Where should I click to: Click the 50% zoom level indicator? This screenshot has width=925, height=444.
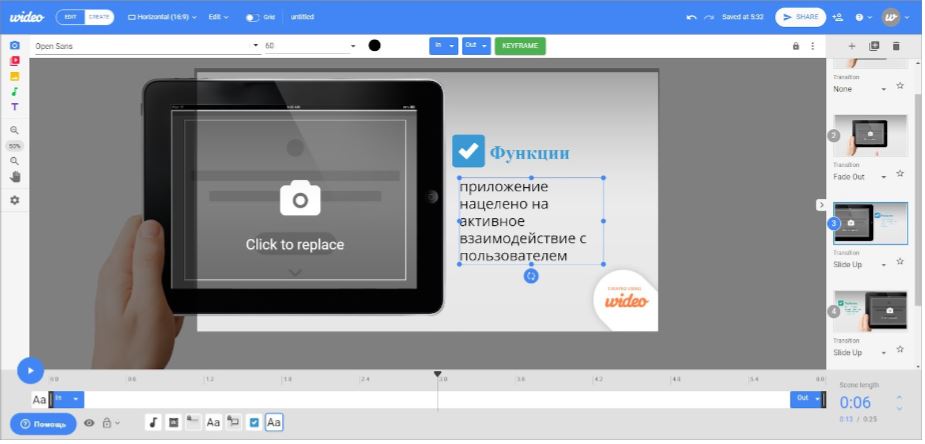point(15,146)
